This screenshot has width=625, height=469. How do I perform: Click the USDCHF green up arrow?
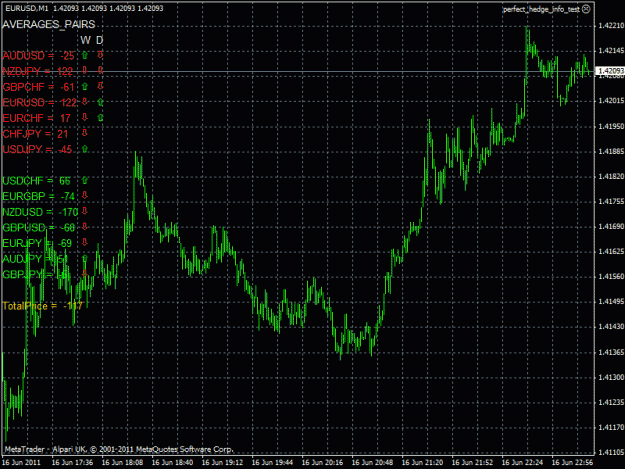85,180
